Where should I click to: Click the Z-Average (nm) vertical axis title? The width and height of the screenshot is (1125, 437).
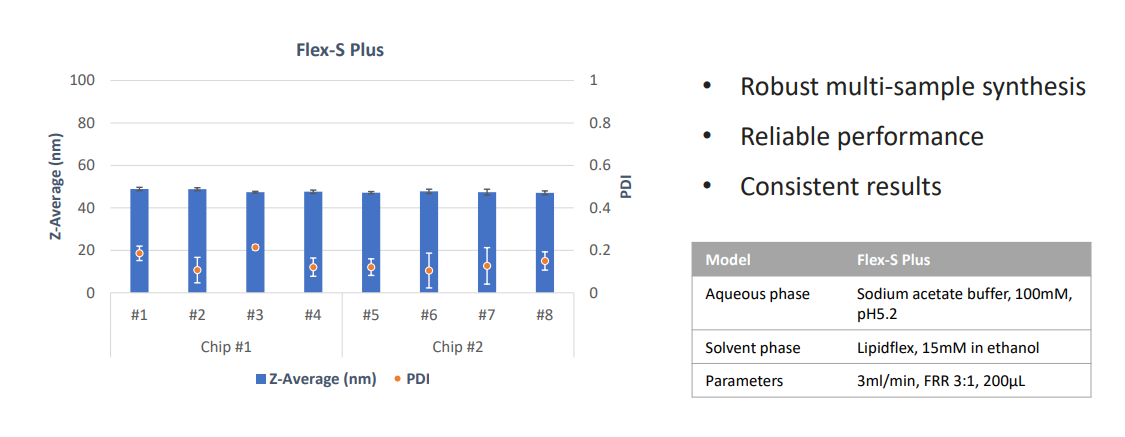[57, 187]
